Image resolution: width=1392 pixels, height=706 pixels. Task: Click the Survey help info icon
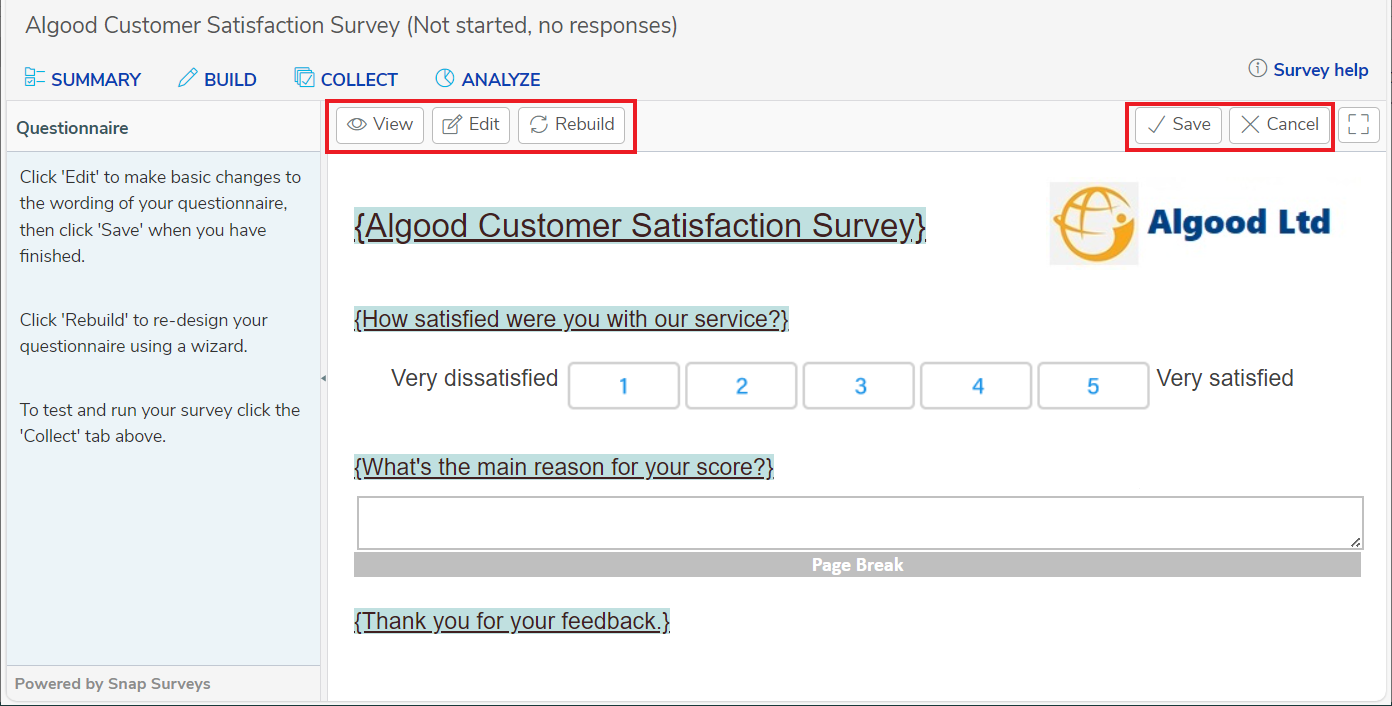click(x=1257, y=69)
